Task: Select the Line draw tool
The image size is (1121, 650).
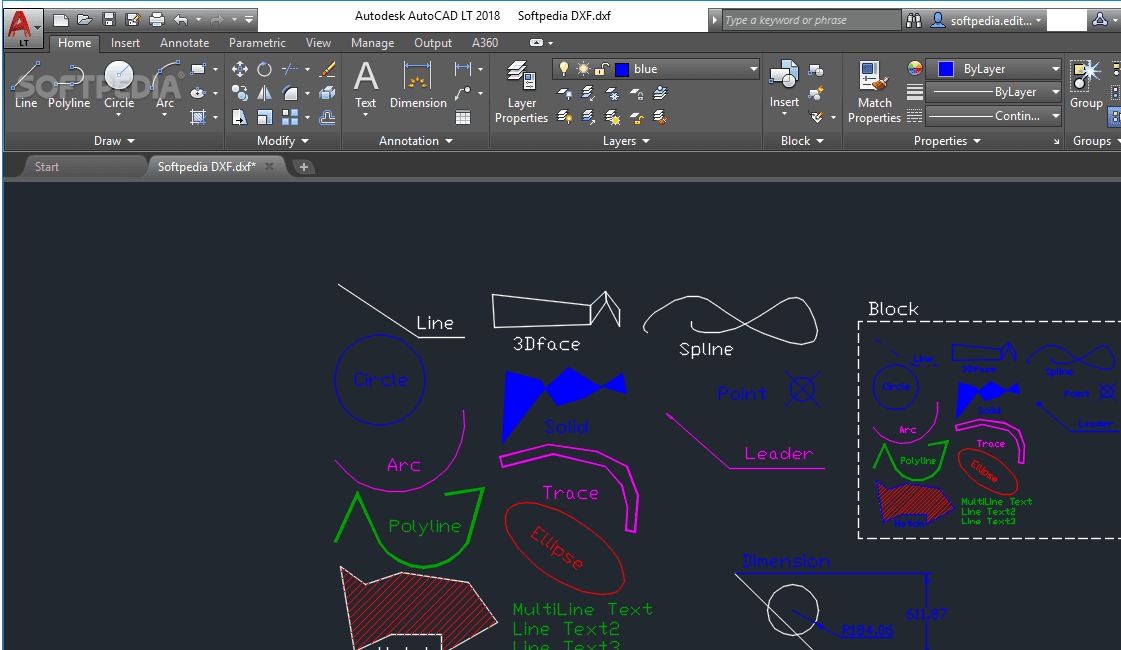Action: [26, 84]
